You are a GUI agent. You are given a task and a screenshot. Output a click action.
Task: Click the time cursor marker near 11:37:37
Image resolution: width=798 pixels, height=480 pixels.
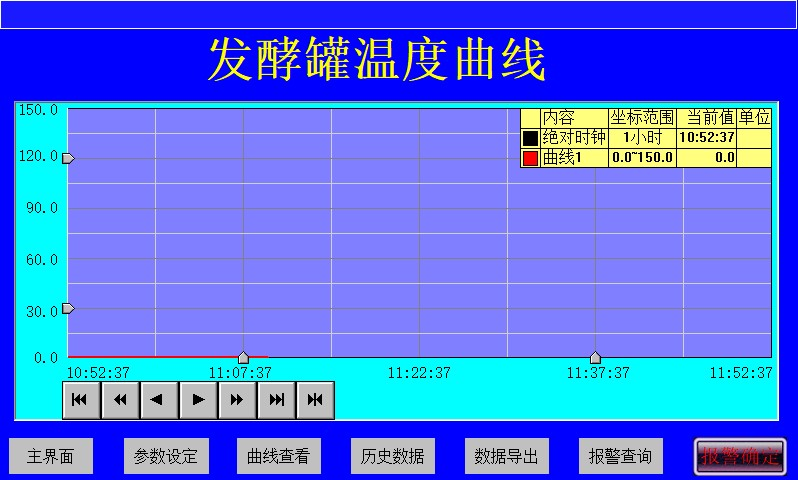[x=595, y=357]
